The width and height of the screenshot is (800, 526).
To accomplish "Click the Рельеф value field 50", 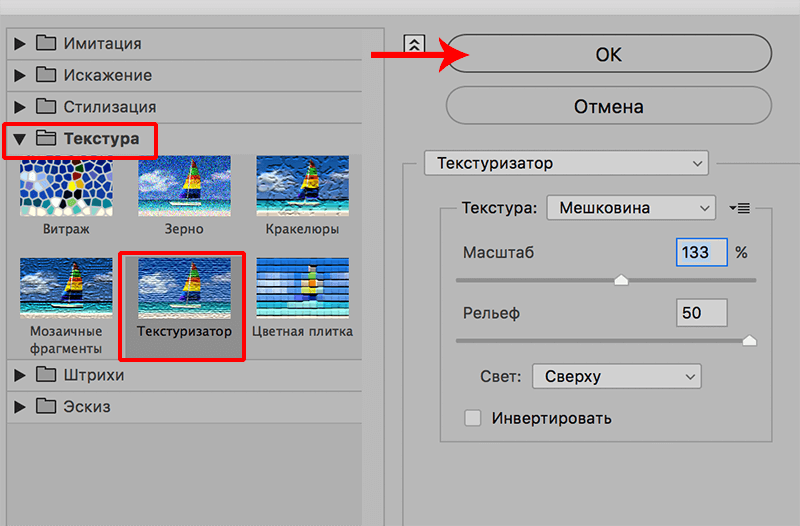I will point(702,313).
